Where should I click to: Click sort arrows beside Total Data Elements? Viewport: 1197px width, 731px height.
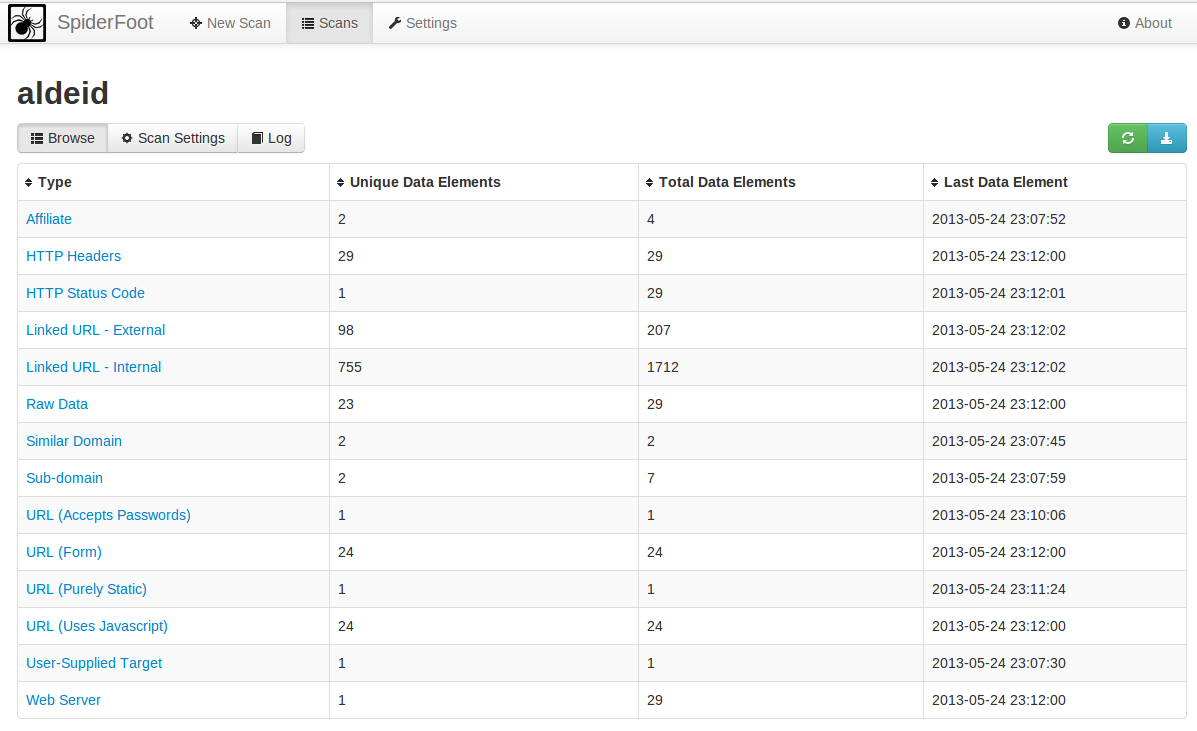point(650,183)
